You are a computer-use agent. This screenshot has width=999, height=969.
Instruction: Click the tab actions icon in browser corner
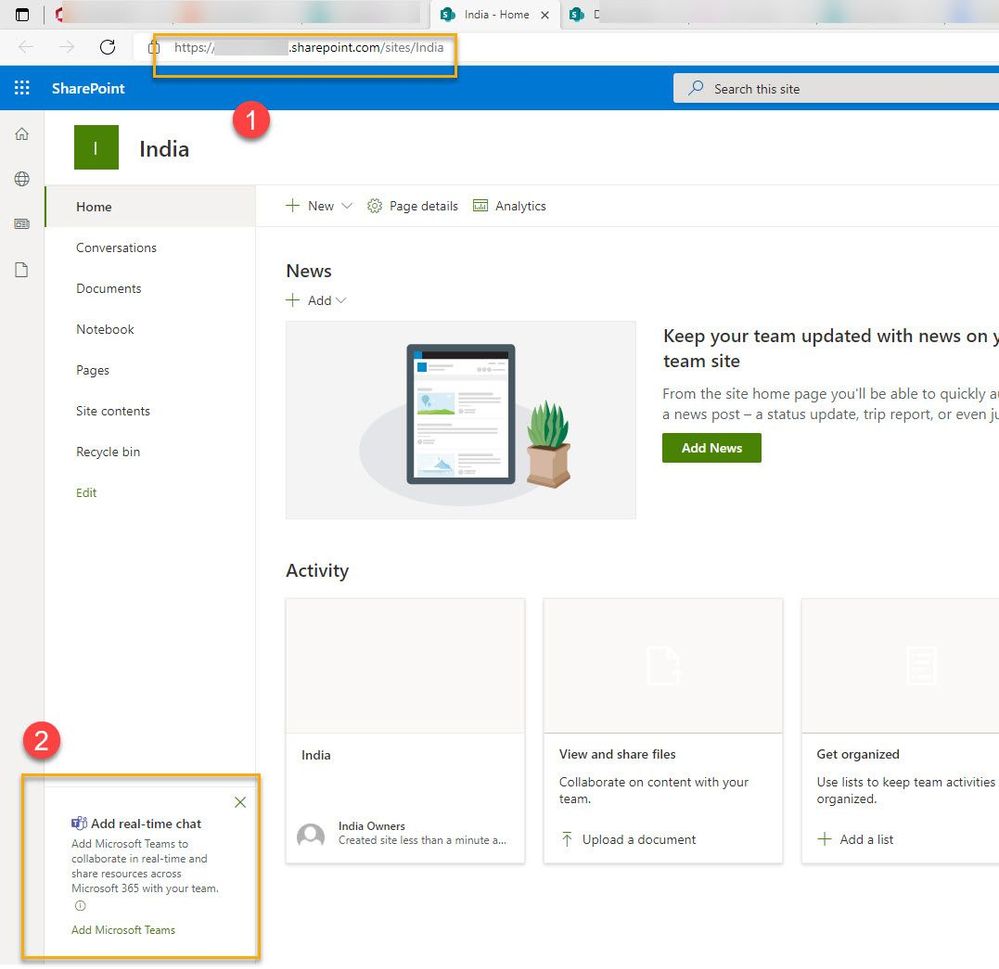pos(22,14)
